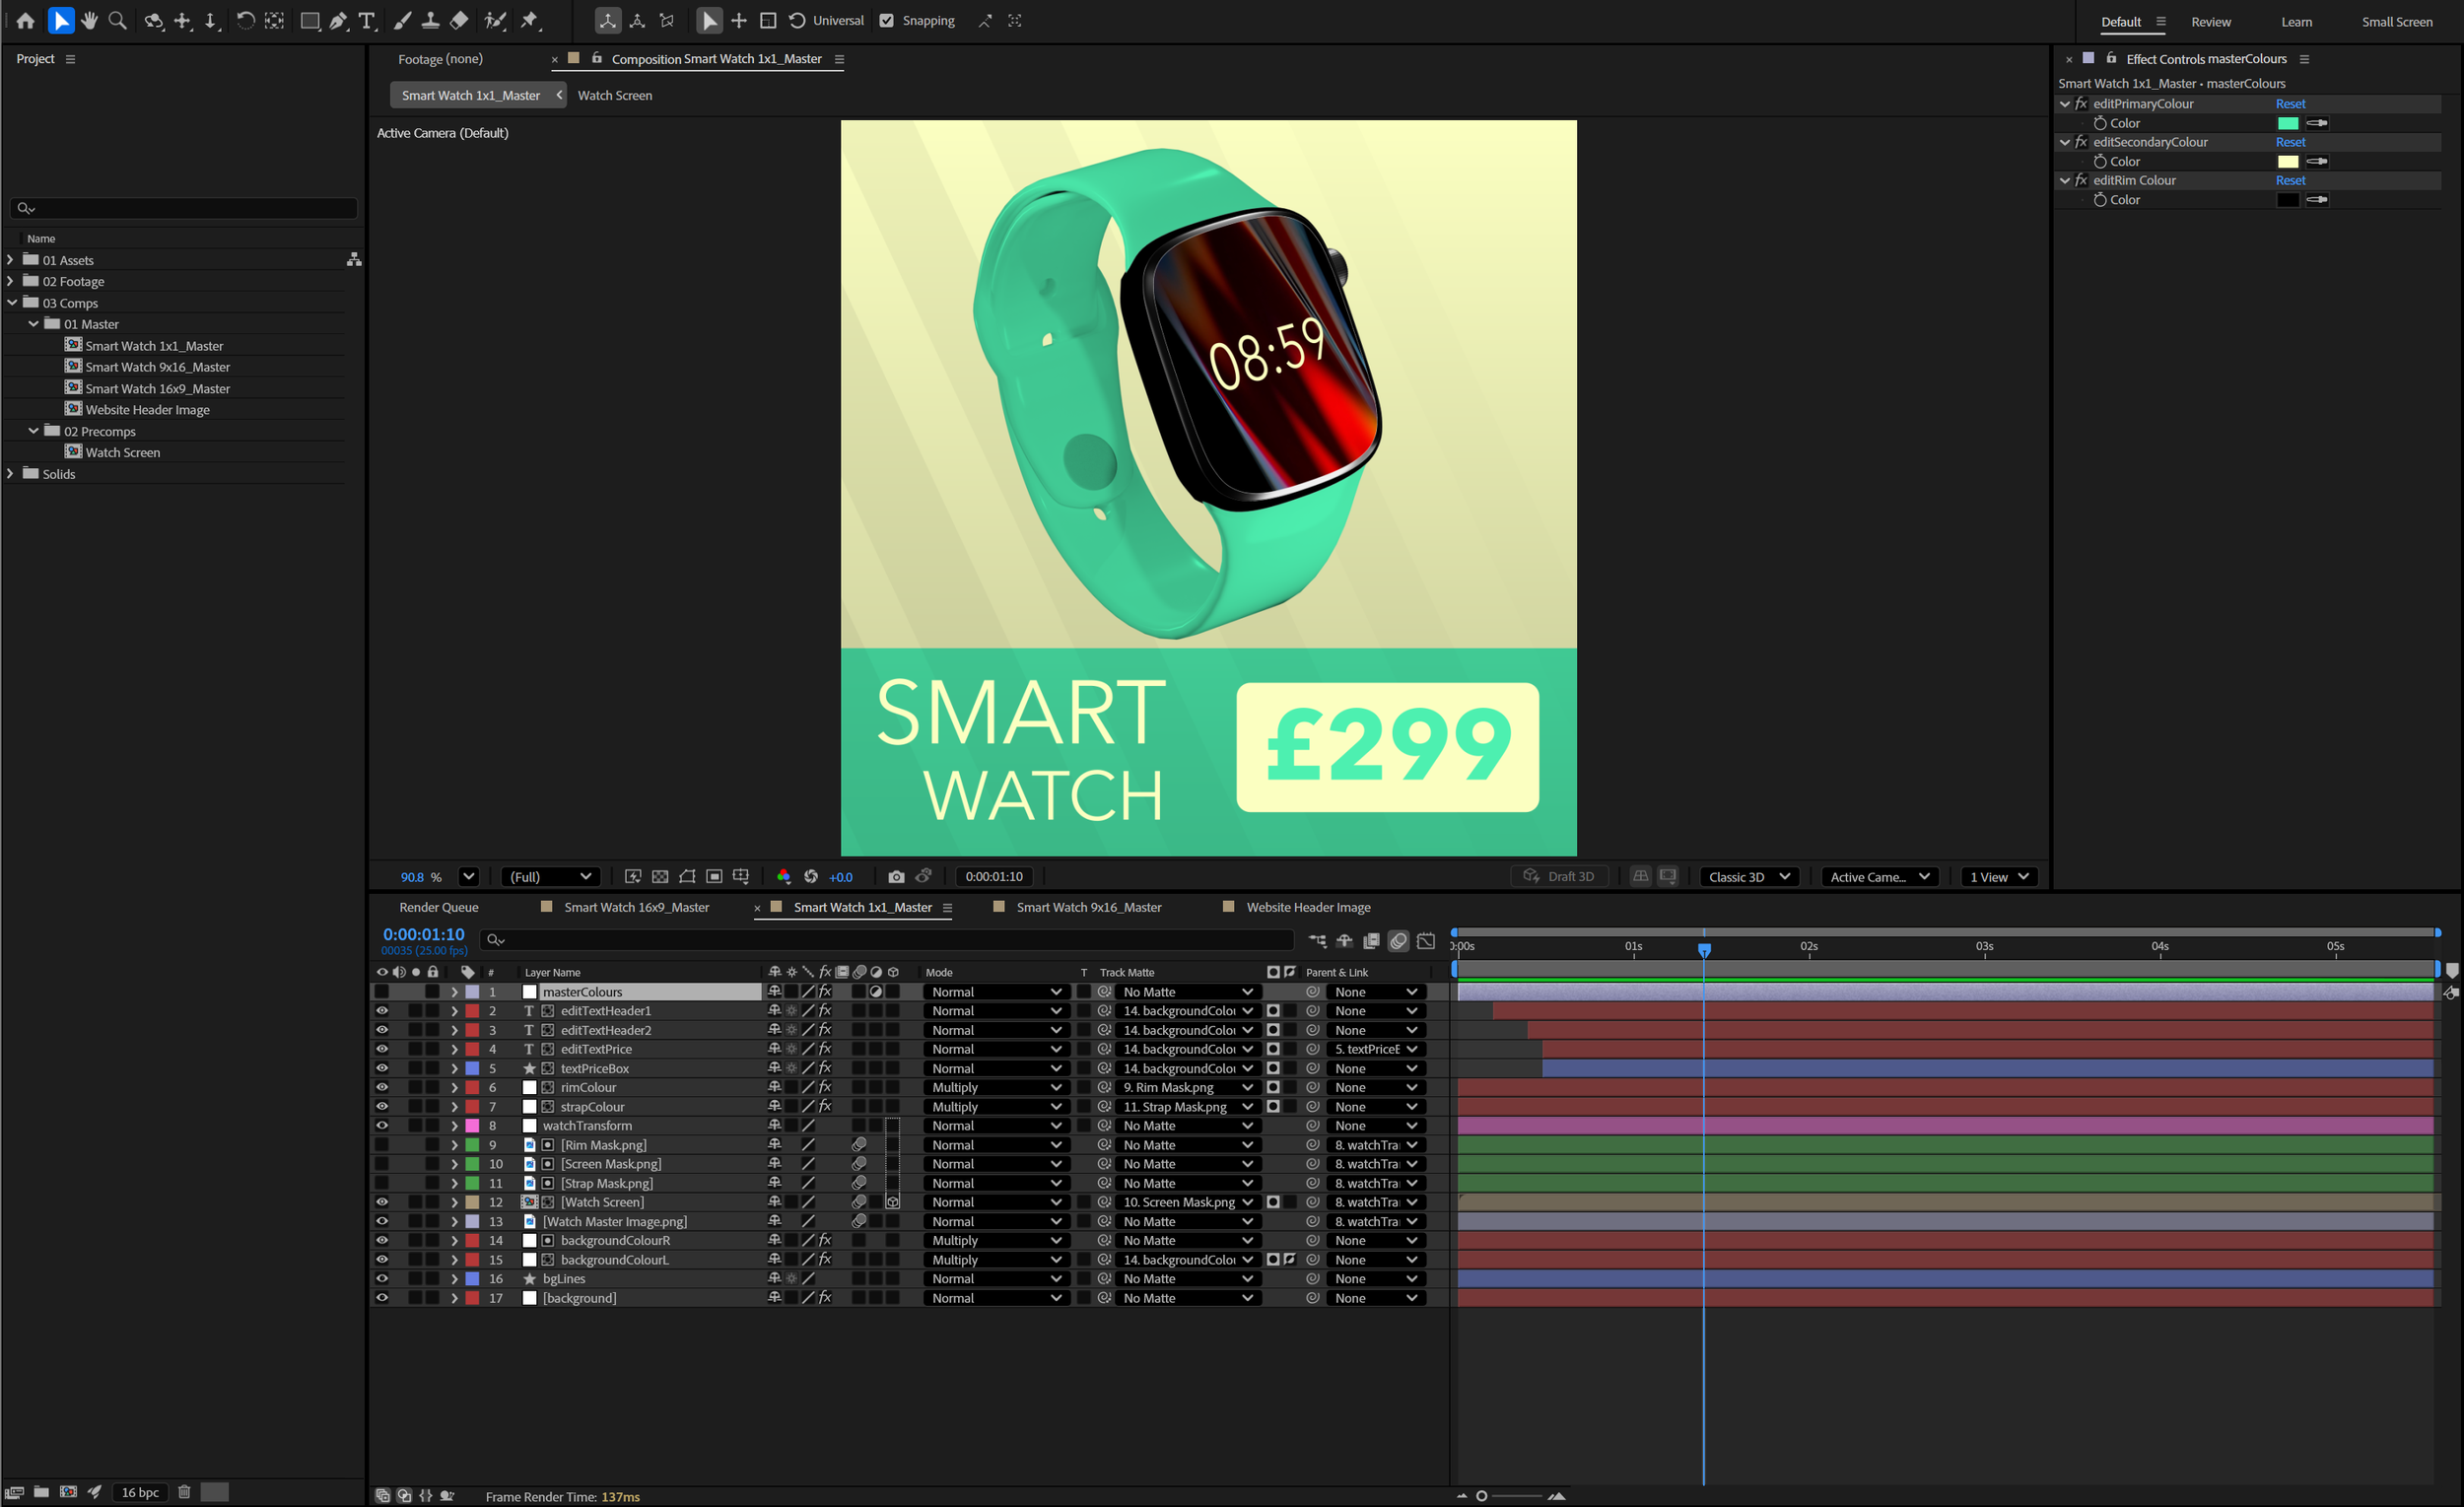Select the Puppet Pin tool
2464x1507 pixels.
[530, 20]
